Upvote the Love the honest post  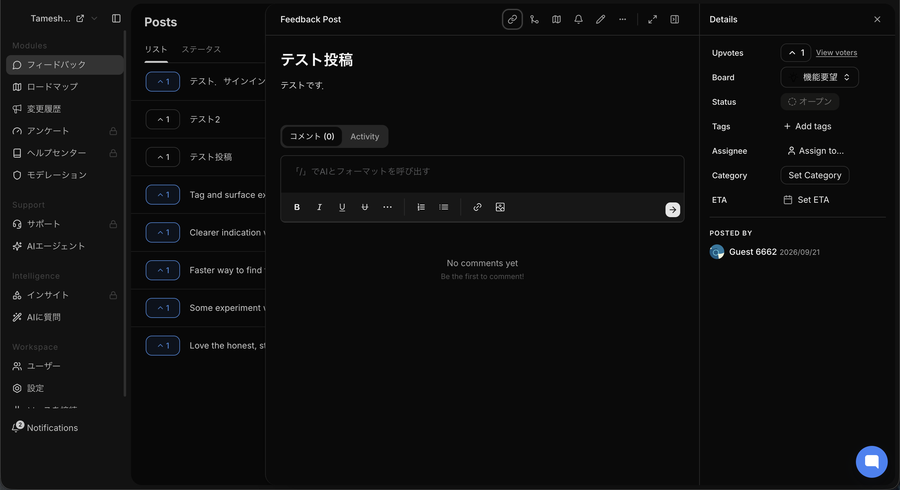pyautogui.click(x=162, y=346)
